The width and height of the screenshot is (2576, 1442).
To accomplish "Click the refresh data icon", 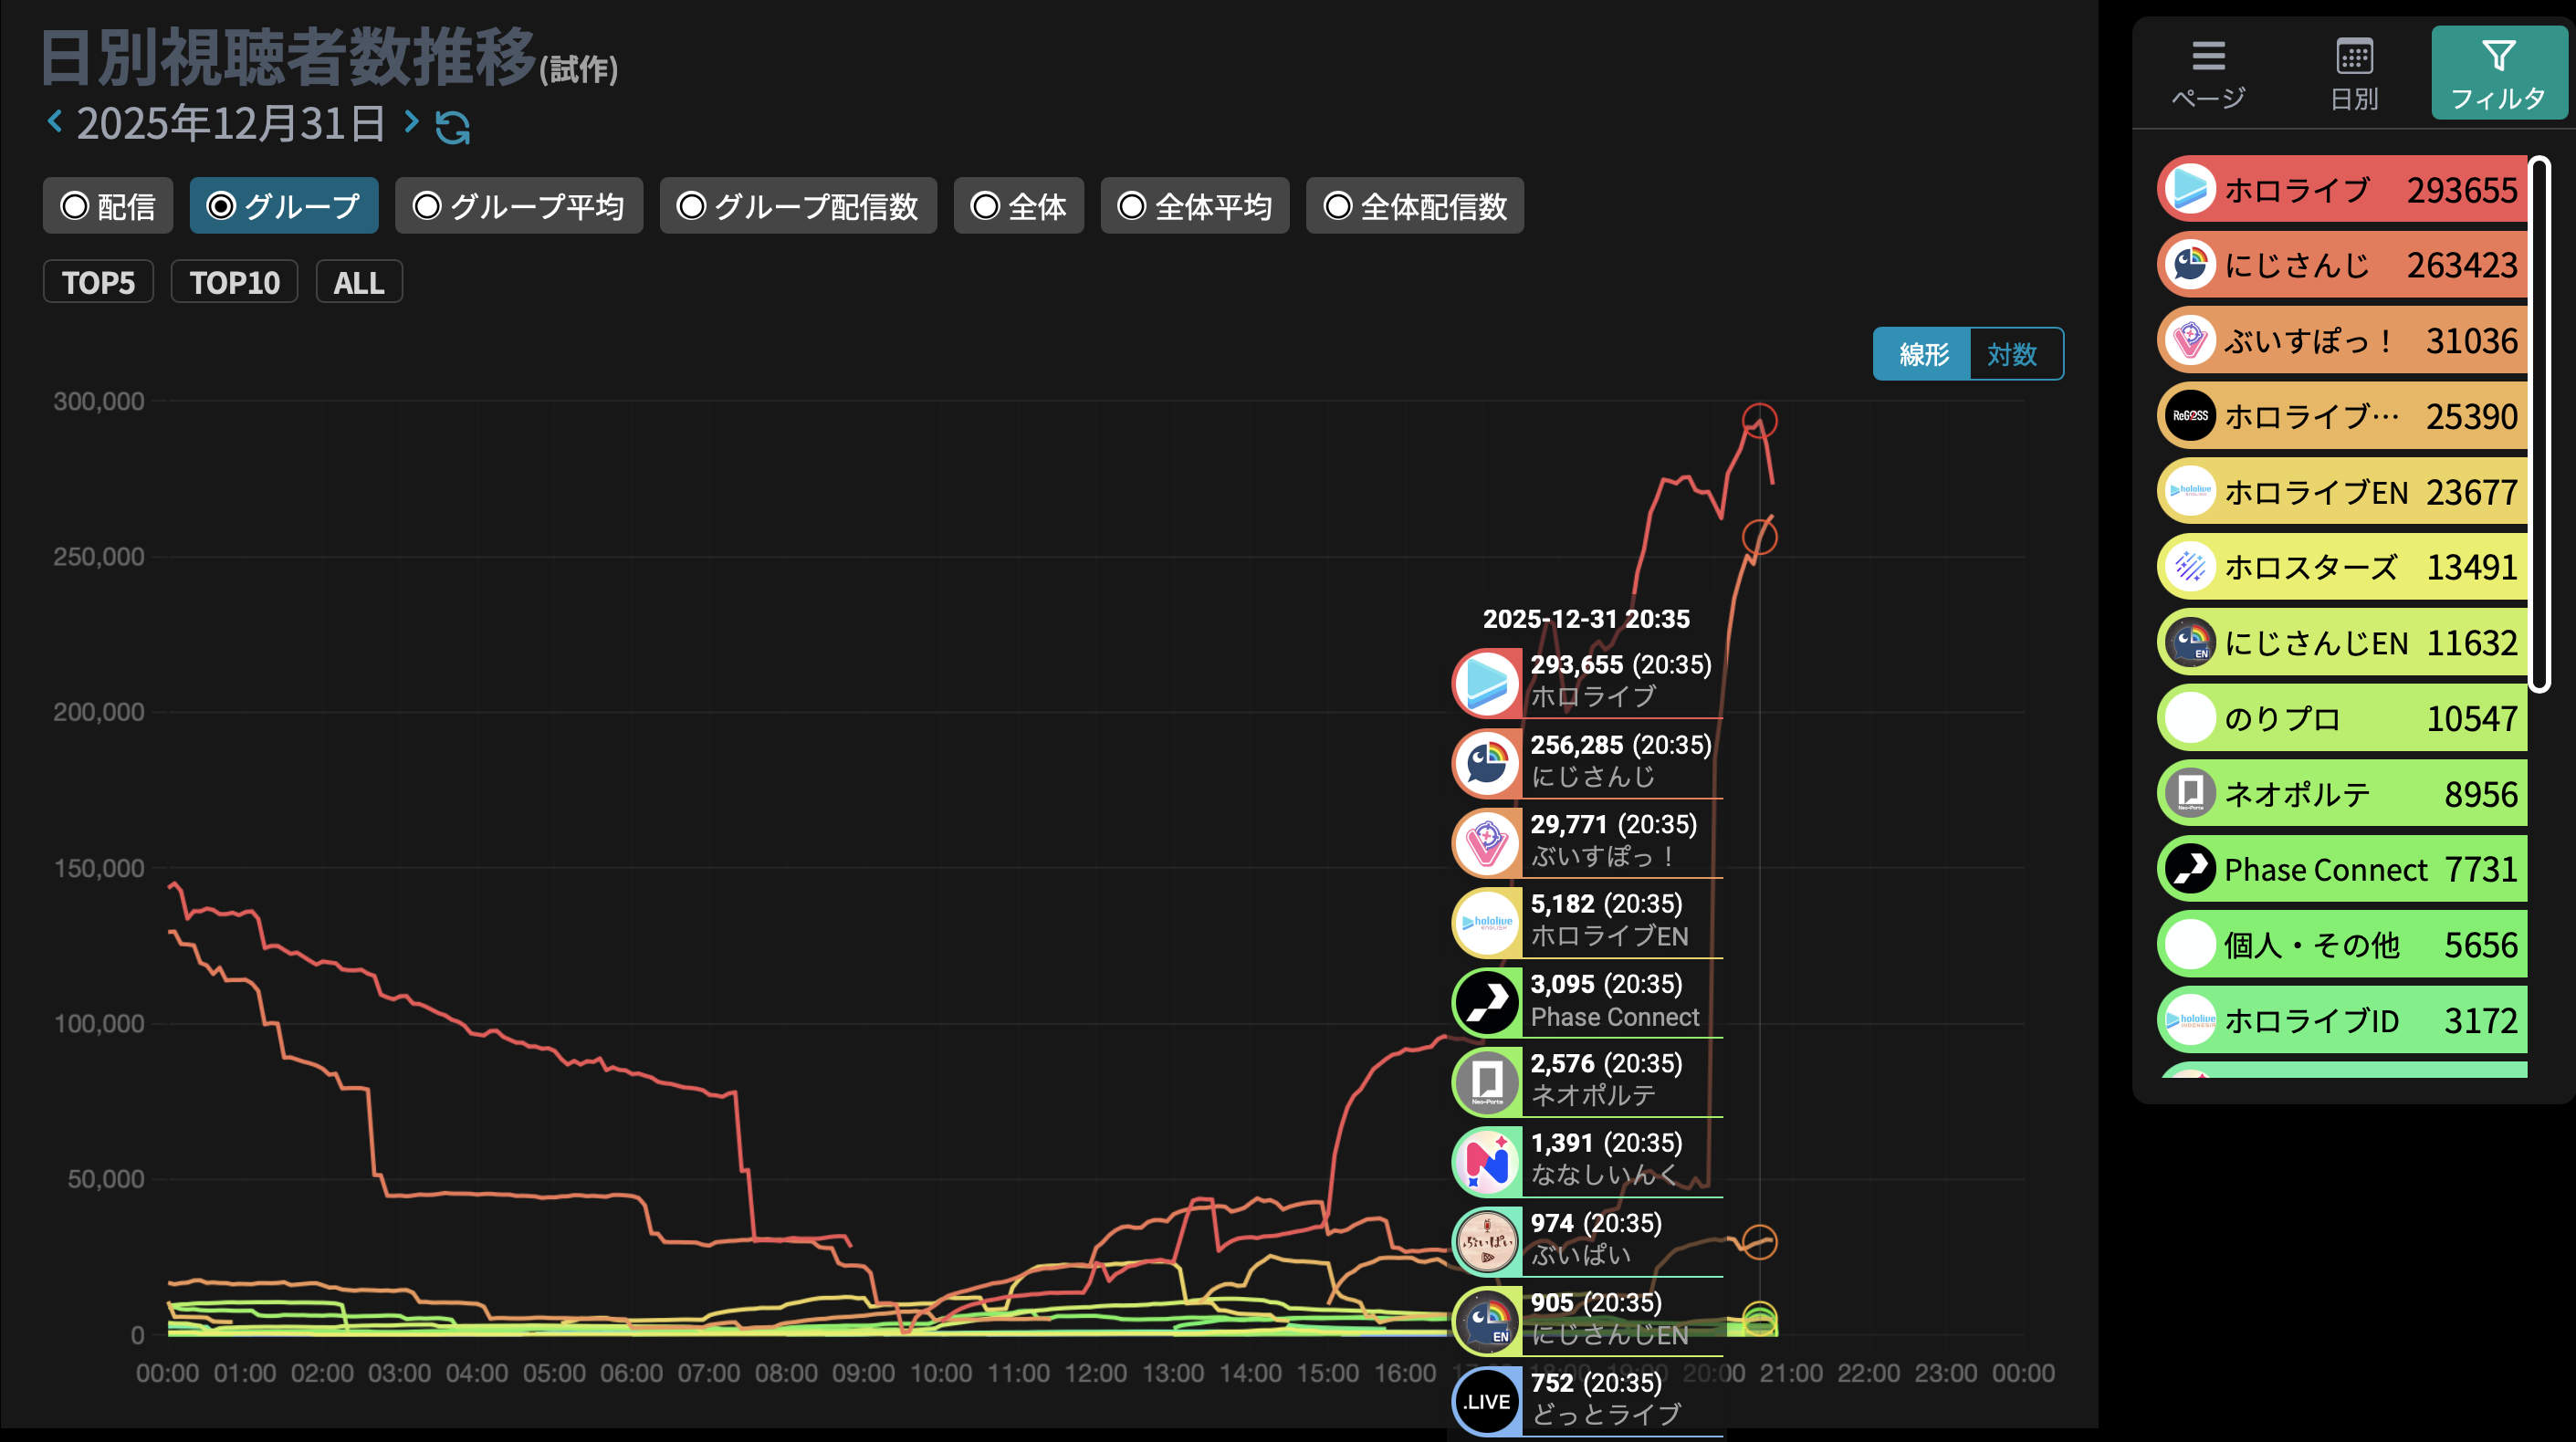I will click(452, 127).
